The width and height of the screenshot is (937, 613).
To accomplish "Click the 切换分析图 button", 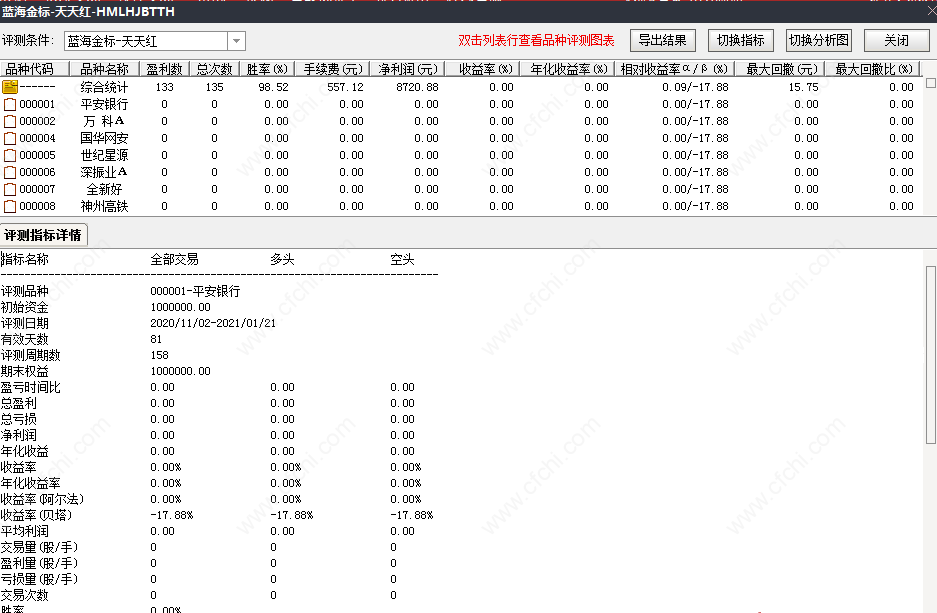I will [x=819, y=41].
